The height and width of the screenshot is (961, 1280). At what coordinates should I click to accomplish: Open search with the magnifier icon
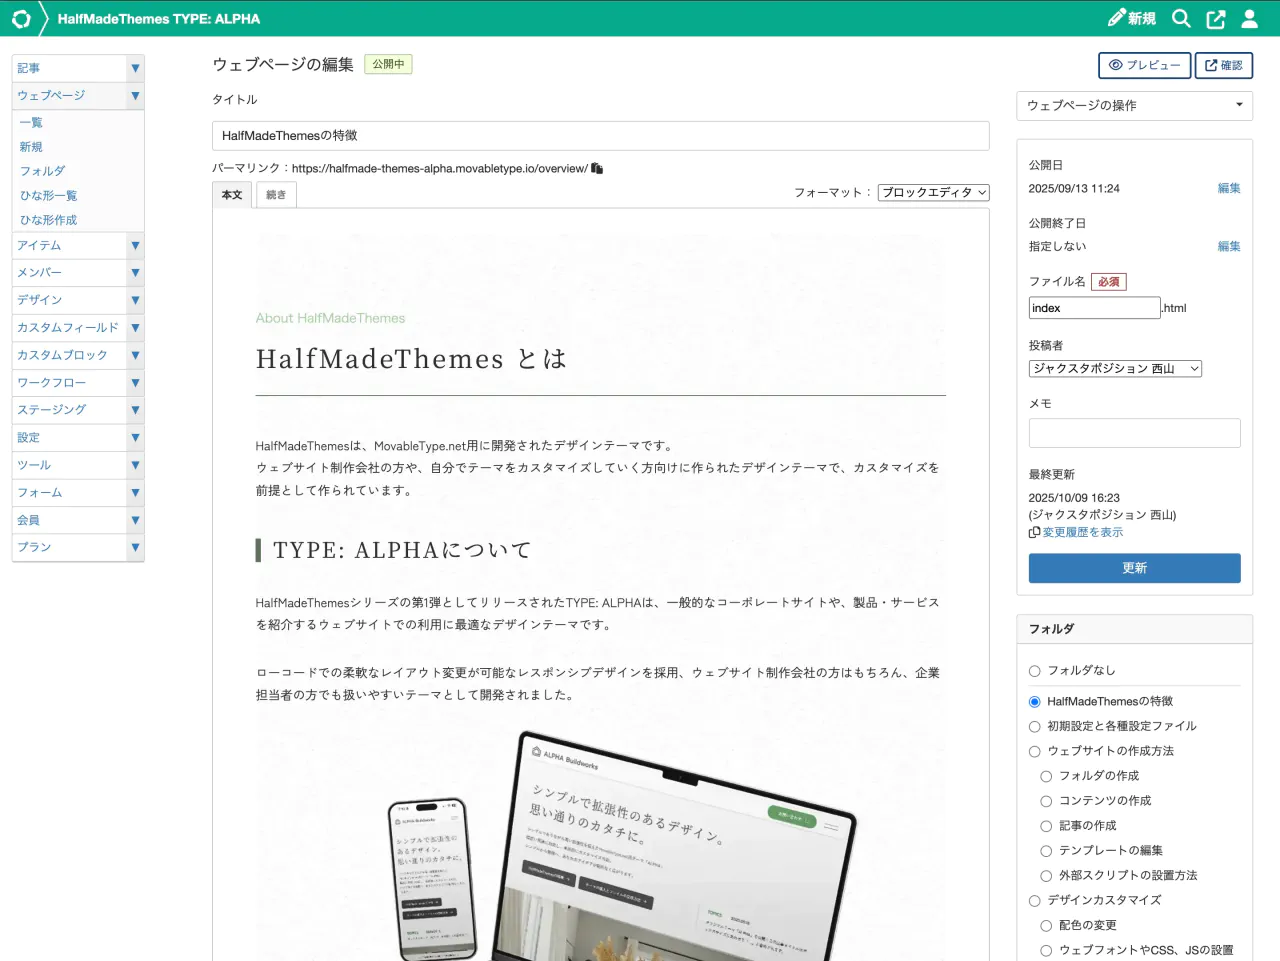(1181, 18)
